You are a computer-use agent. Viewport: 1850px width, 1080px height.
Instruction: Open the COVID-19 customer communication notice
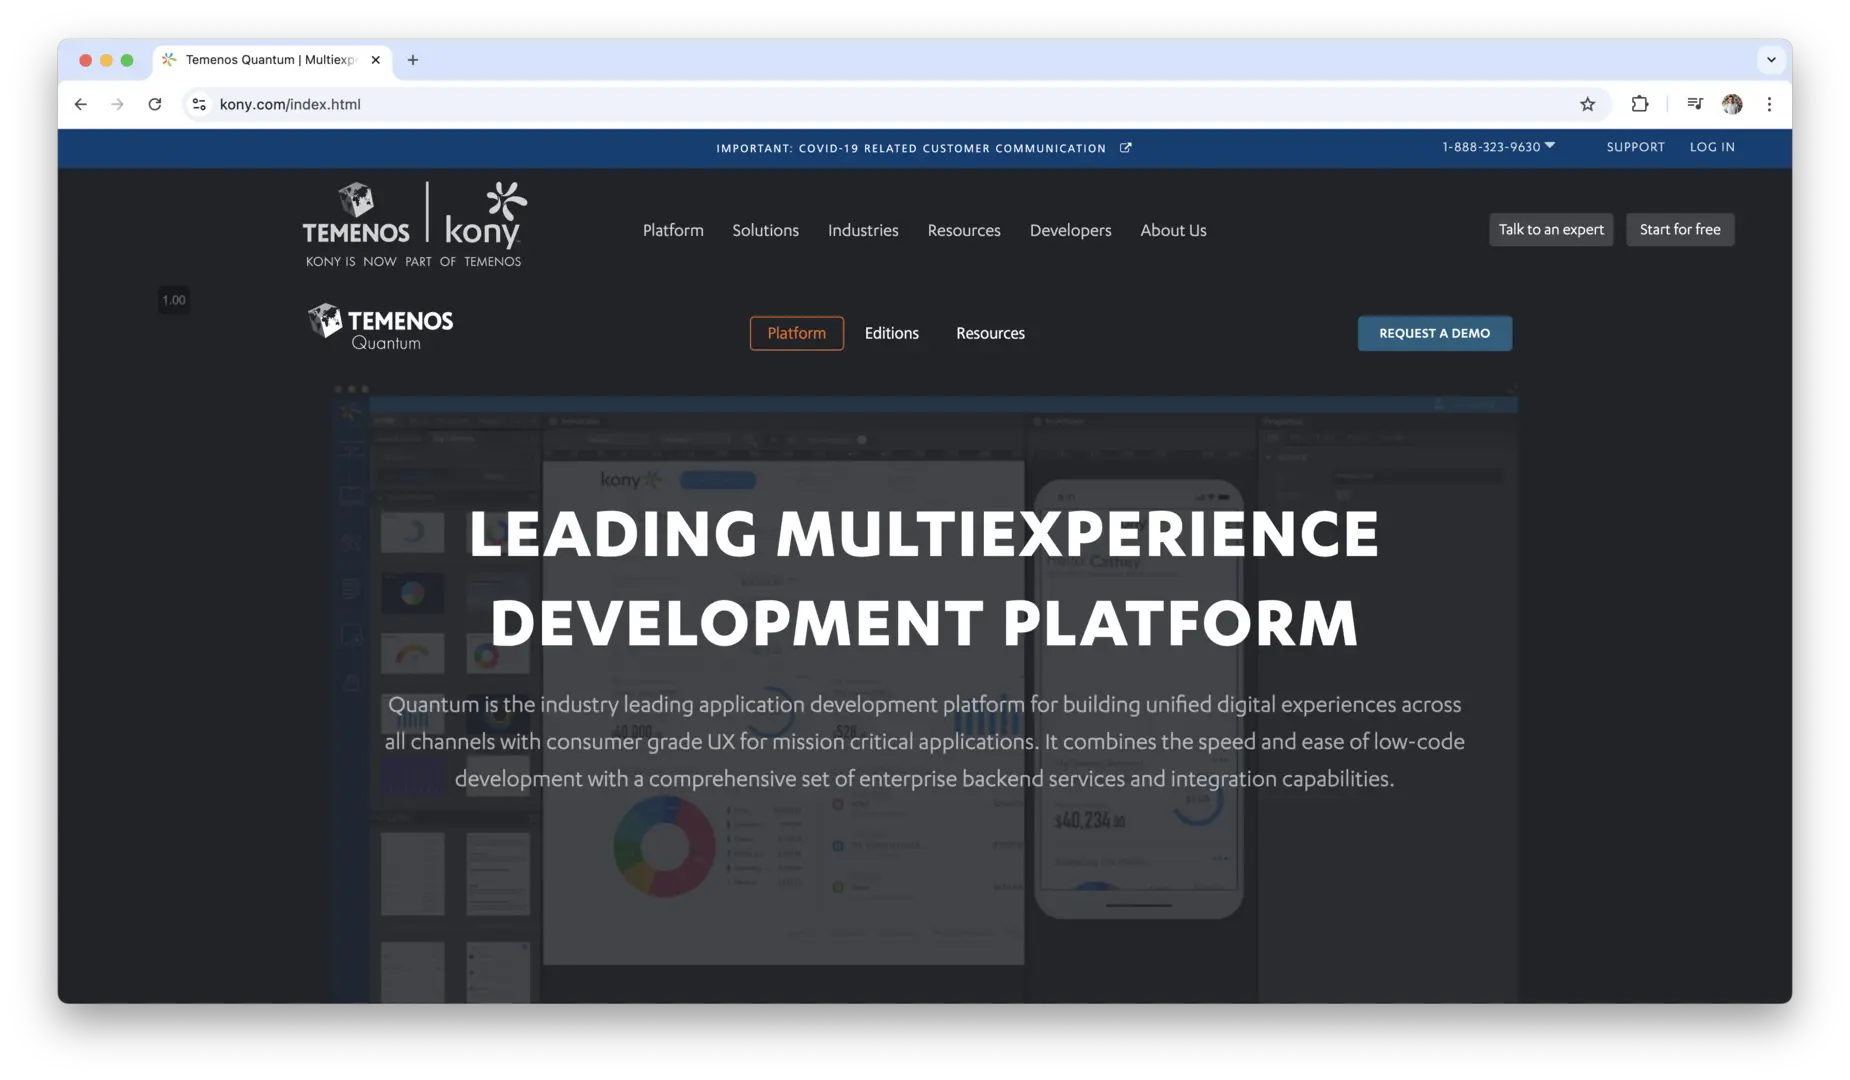(911, 148)
